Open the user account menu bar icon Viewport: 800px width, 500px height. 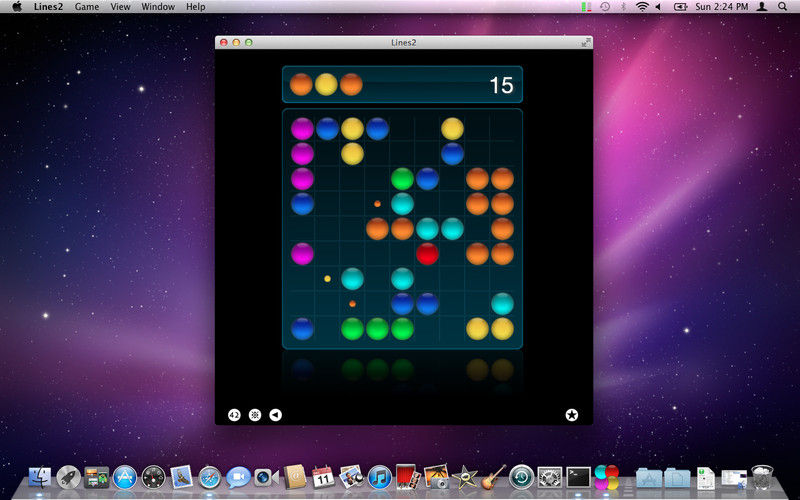(x=762, y=7)
